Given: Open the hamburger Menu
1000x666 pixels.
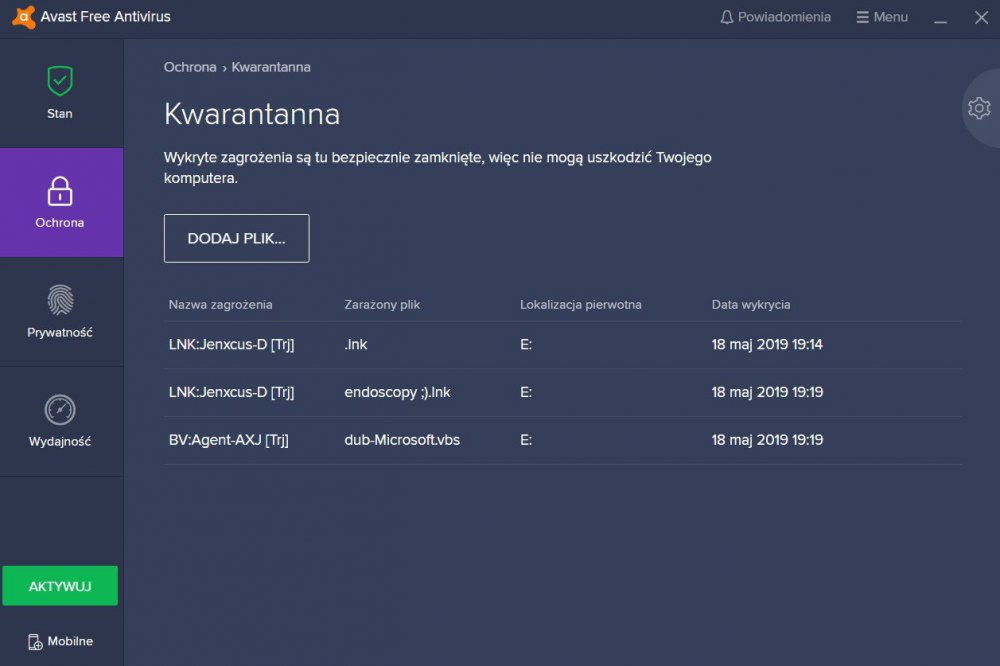Looking at the screenshot, I should click(x=881, y=17).
